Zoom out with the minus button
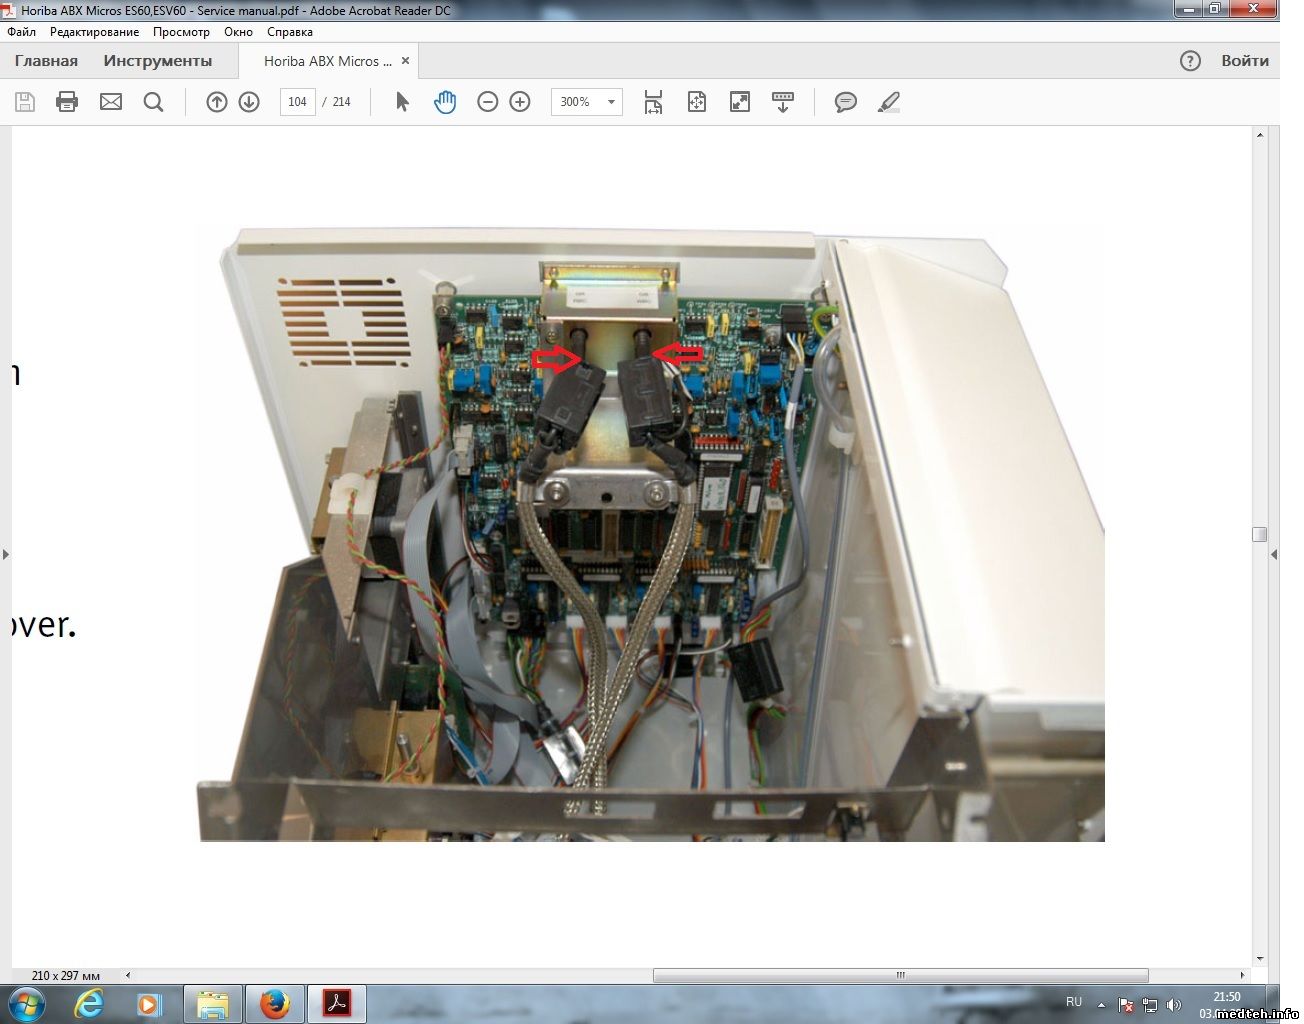 [x=488, y=102]
